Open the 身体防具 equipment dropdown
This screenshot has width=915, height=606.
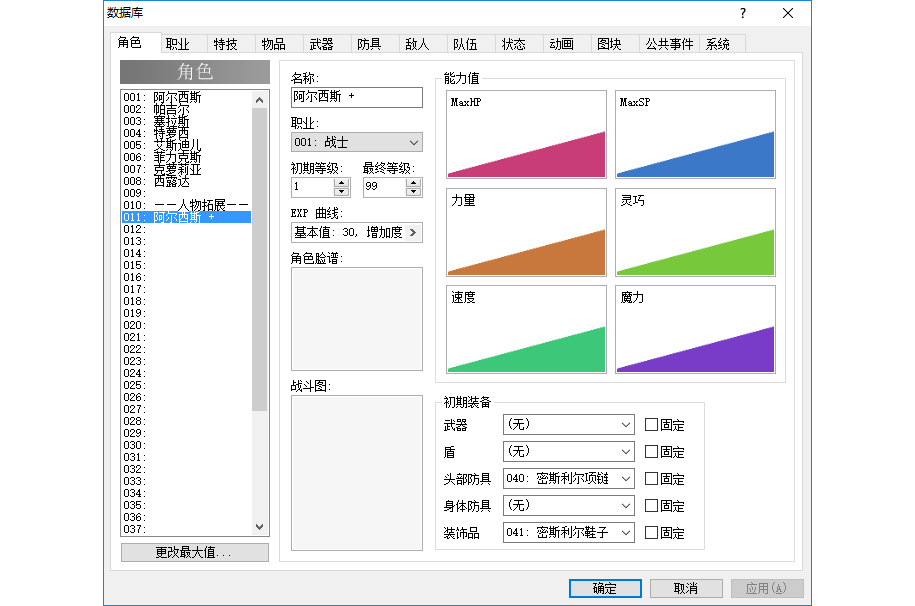point(568,506)
